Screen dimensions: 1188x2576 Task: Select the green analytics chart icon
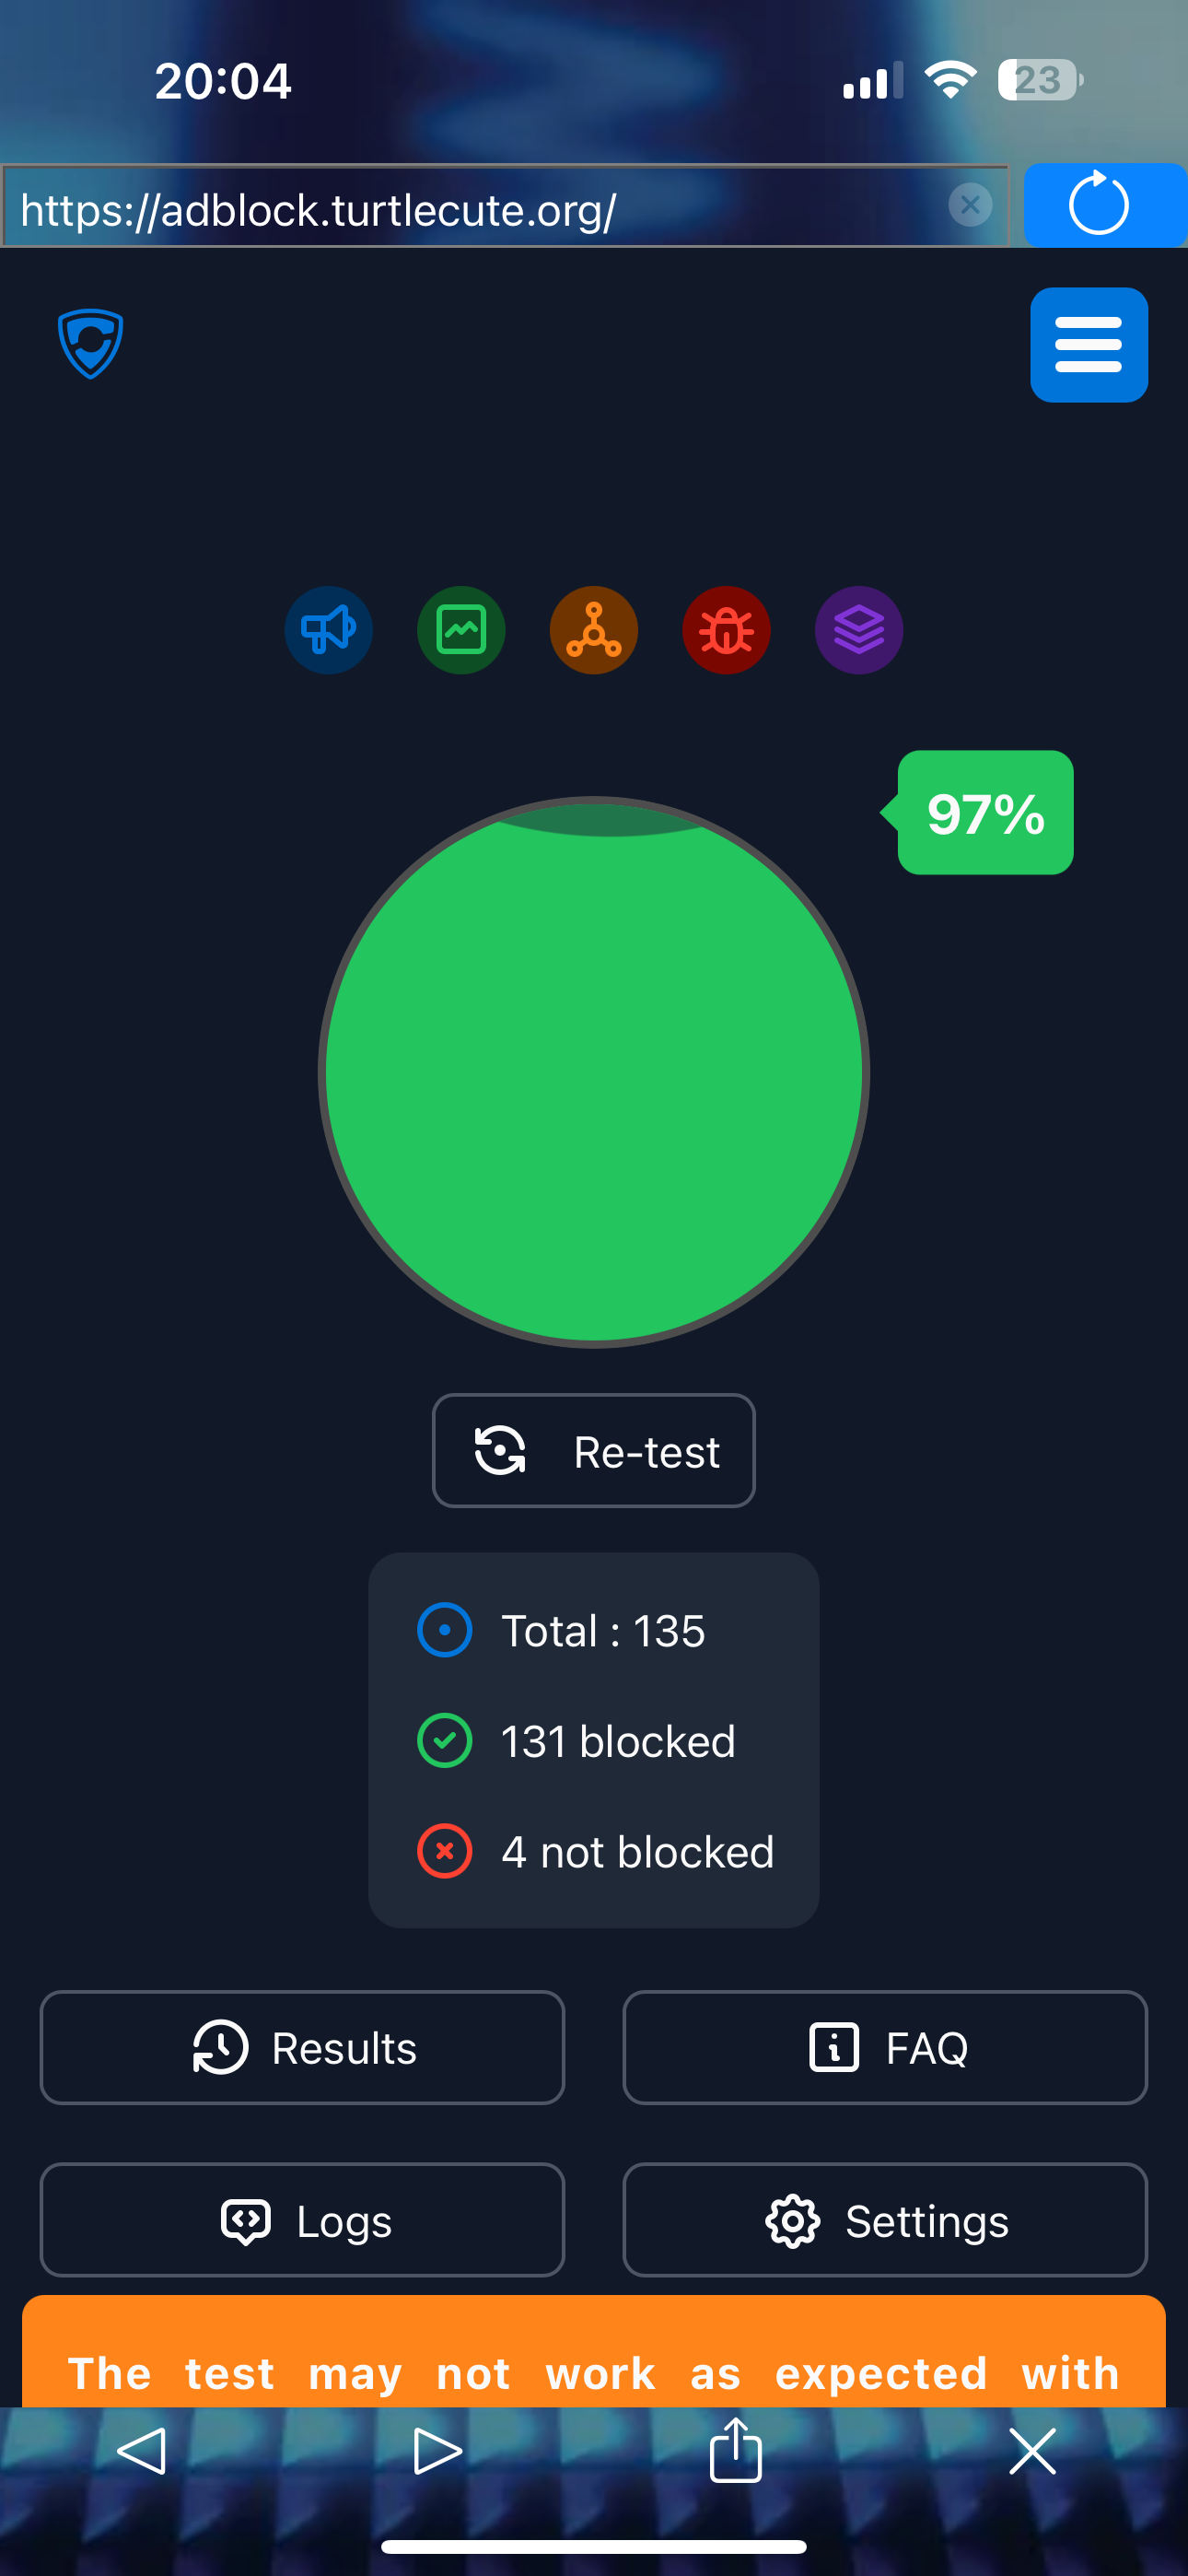coord(461,630)
